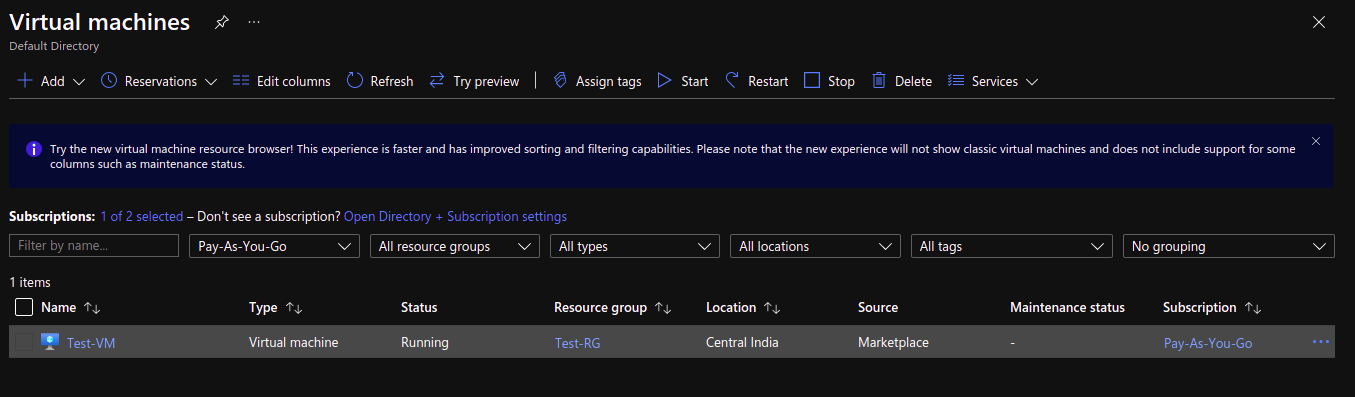
Task: Click the Test-VM machine icon
Action: point(50,342)
